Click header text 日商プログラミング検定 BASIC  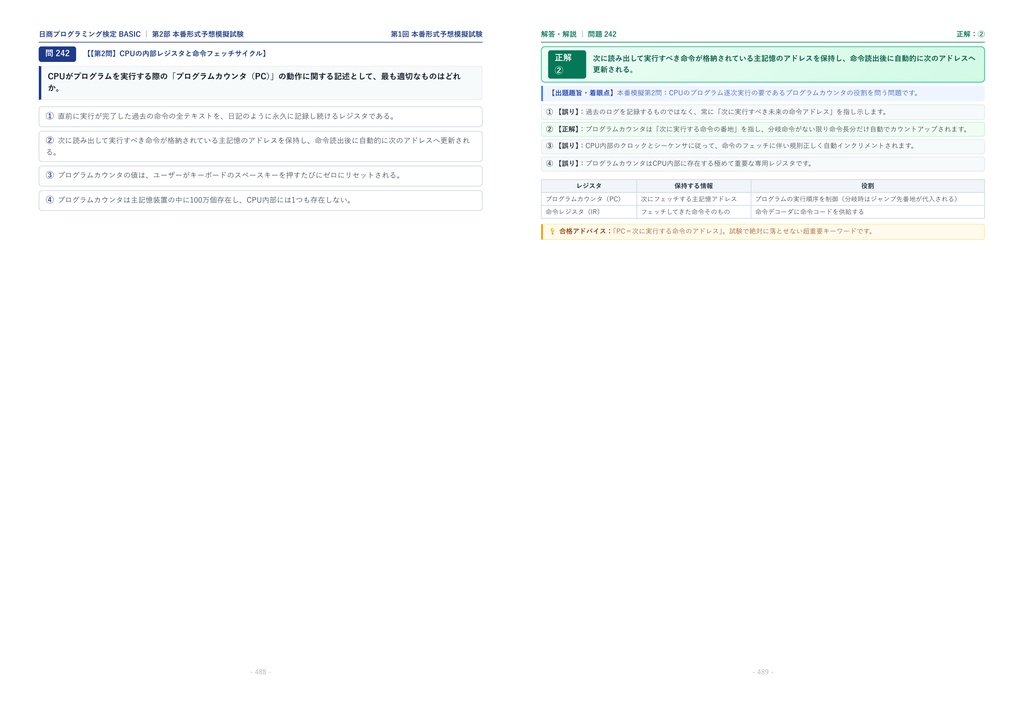pos(89,34)
